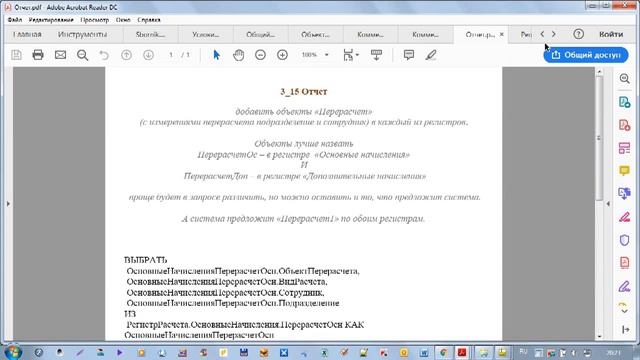Click the RU language indicator
This screenshot has width=640, height=360.
pos(523,352)
